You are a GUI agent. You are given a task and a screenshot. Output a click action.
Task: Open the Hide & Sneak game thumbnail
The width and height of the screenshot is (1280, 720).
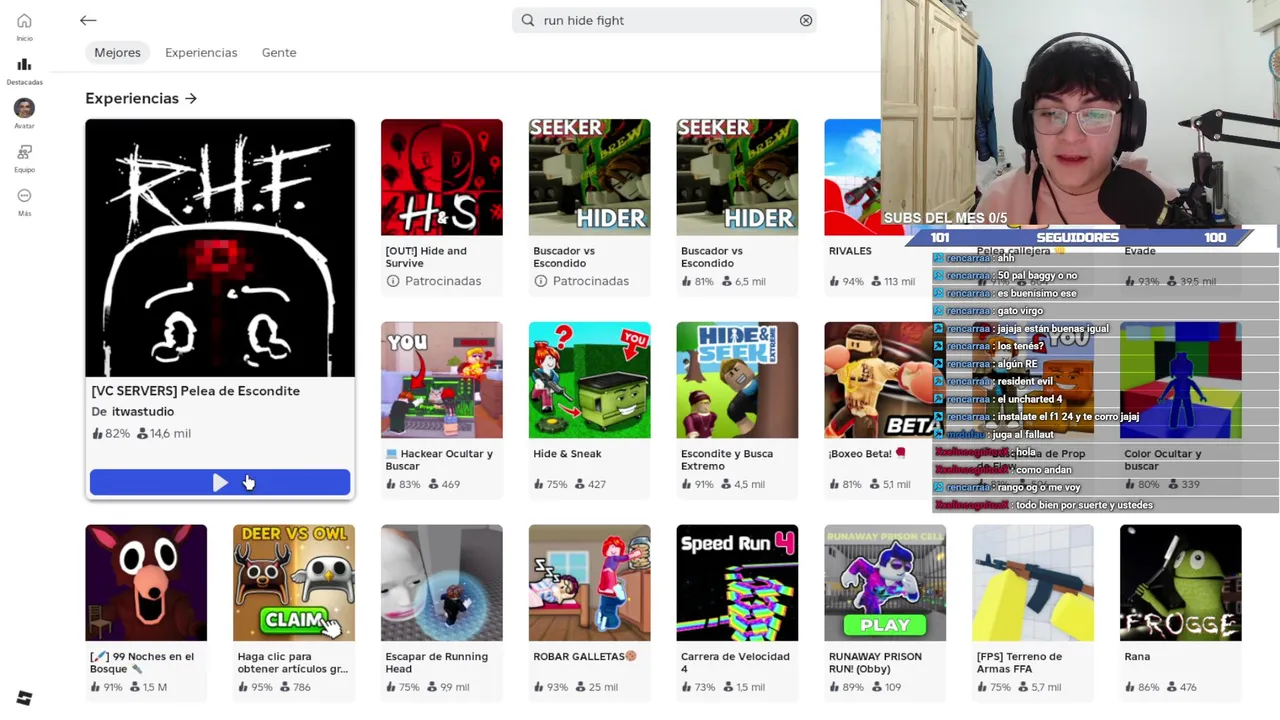589,380
